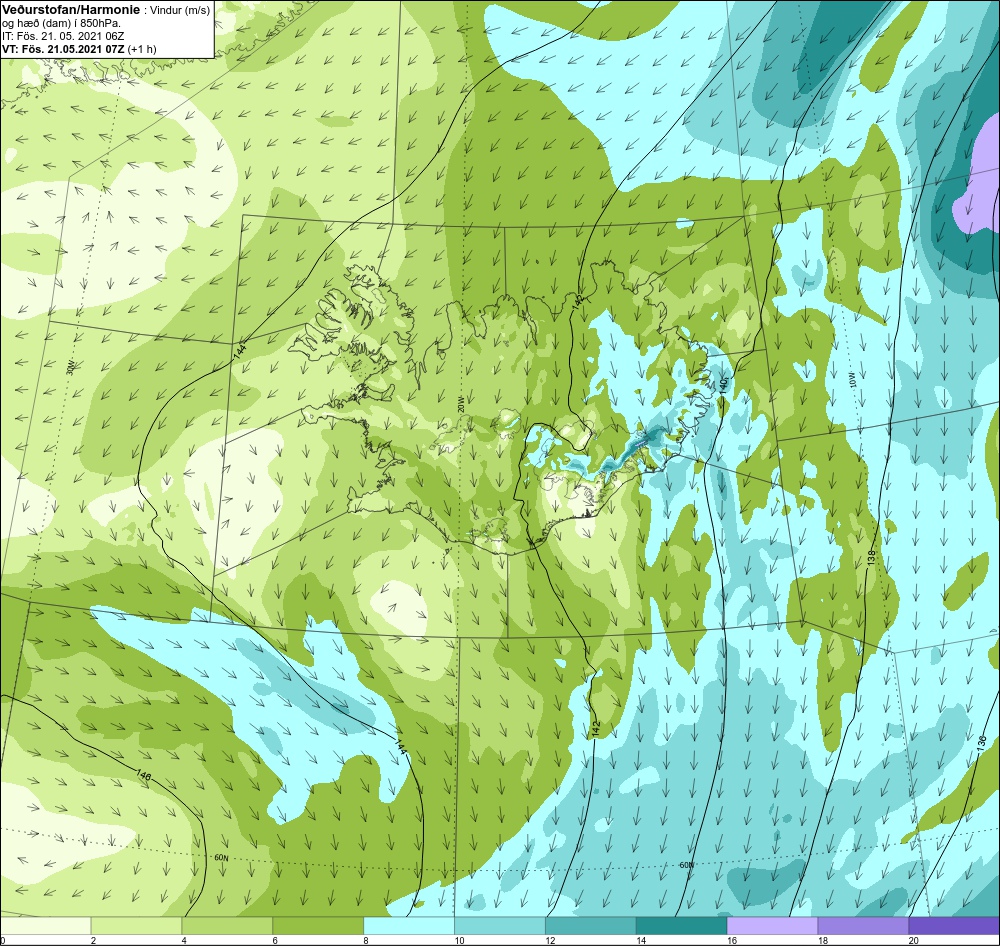Click the legend value '14'

point(641,940)
